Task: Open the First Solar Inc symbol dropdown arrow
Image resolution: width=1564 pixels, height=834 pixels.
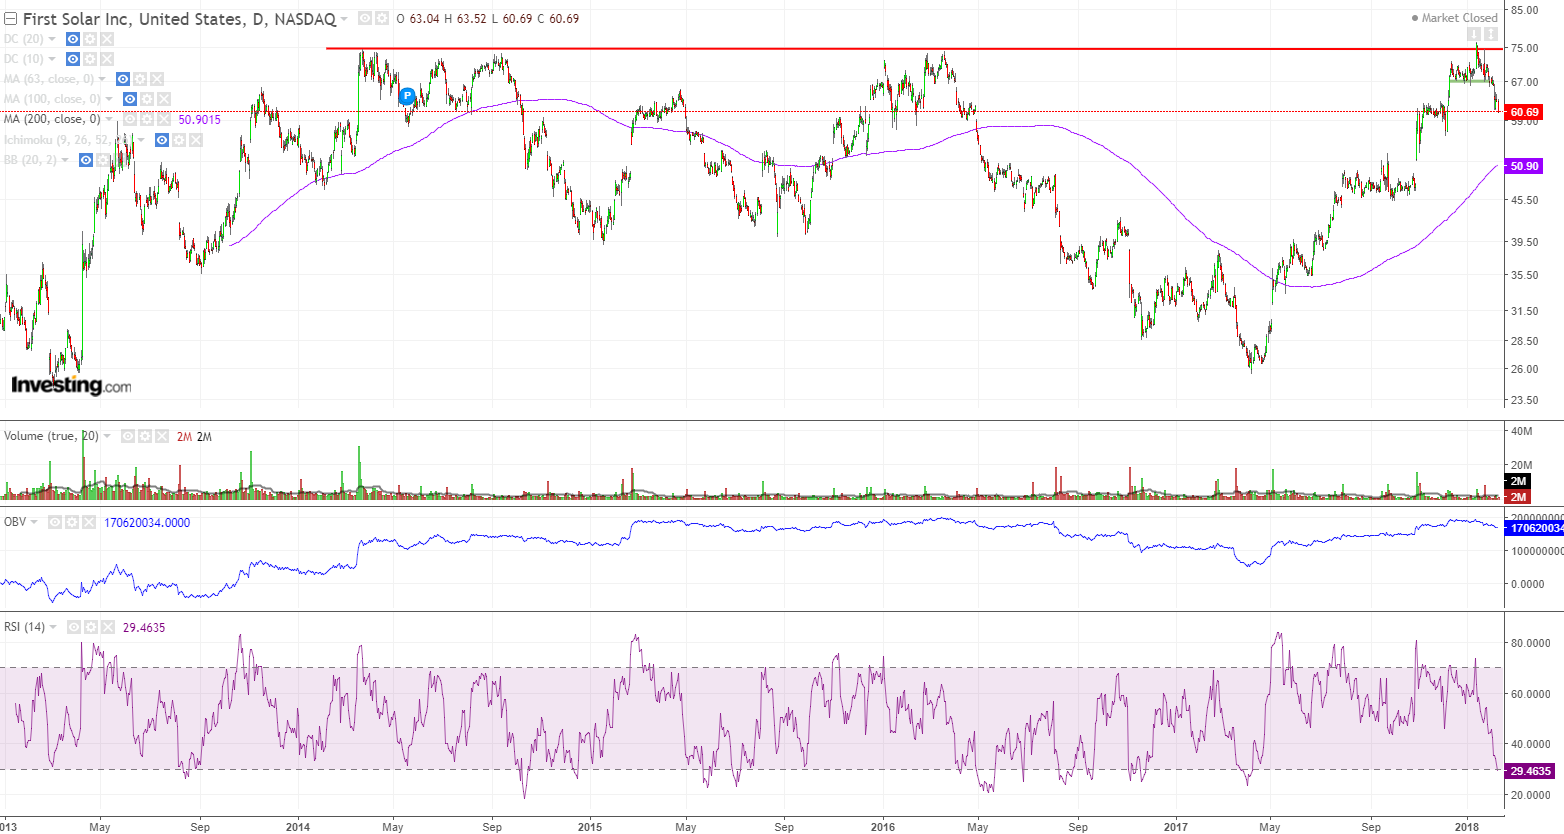Action: tap(344, 19)
